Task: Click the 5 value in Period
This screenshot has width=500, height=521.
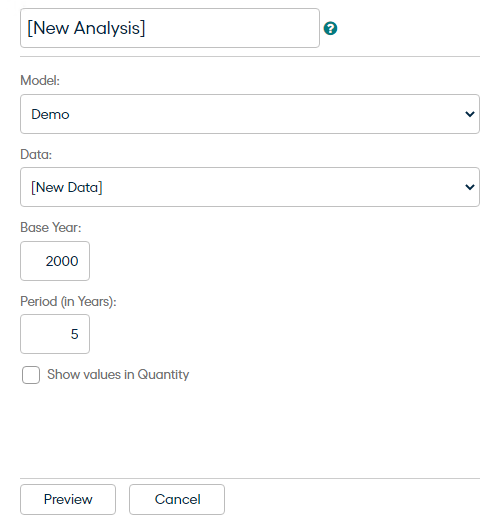Action: point(75,334)
